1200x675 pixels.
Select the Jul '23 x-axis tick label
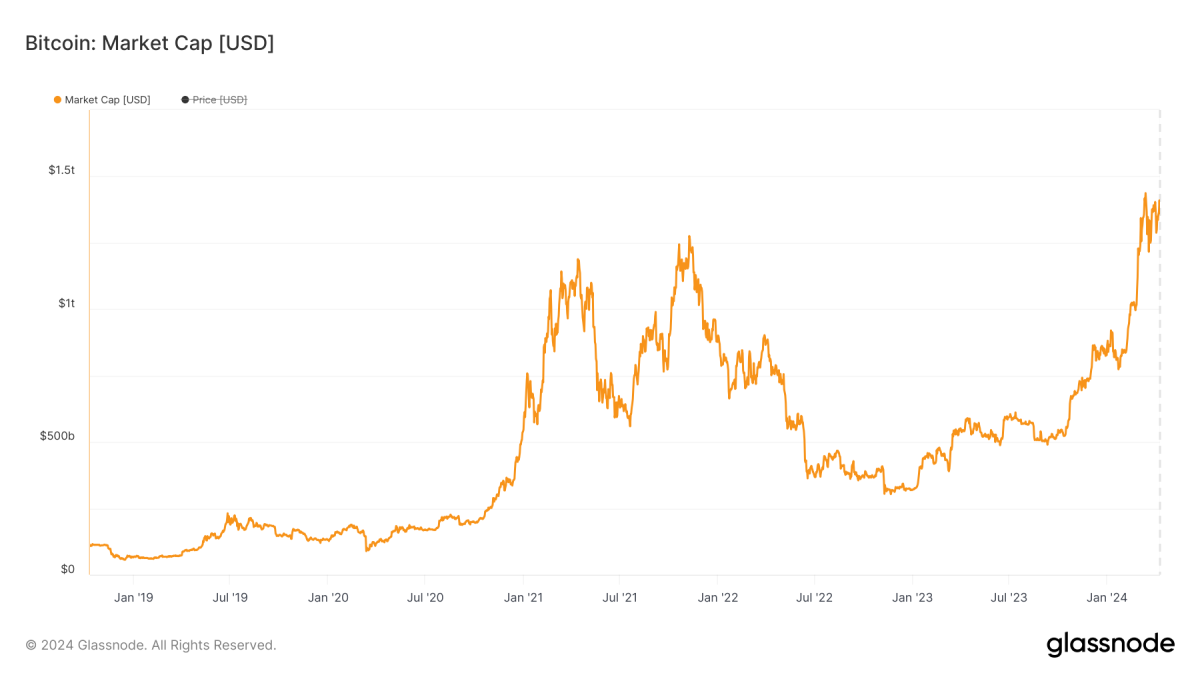[x=1008, y=598]
